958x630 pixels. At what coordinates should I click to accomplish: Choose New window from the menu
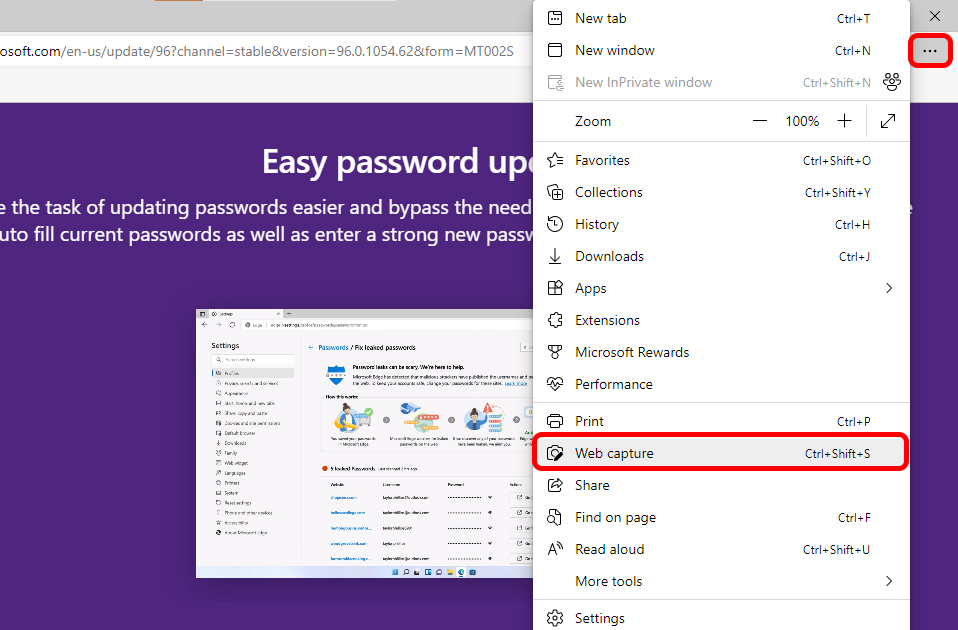pyautogui.click(x=721, y=50)
